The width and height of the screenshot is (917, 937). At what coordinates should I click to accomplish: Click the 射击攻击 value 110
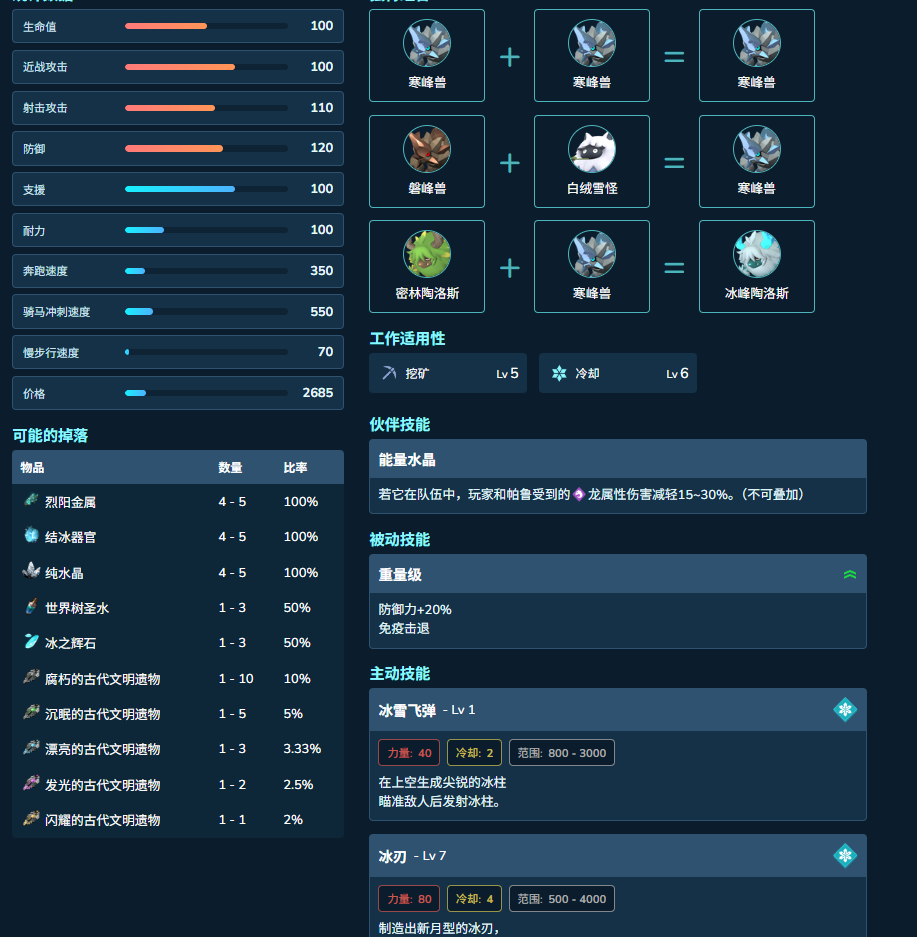pos(321,108)
